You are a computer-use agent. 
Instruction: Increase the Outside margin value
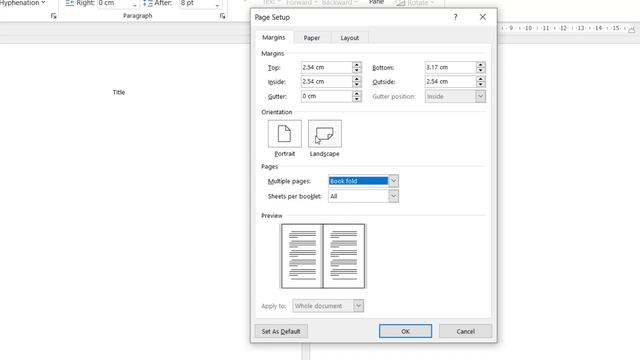(x=480, y=79)
